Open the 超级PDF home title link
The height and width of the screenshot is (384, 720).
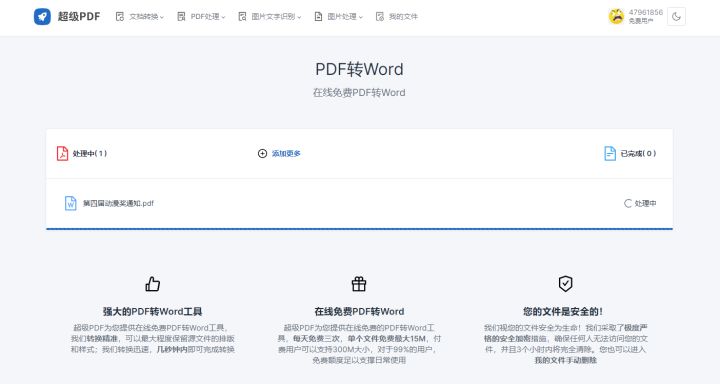pyautogui.click(x=79, y=17)
